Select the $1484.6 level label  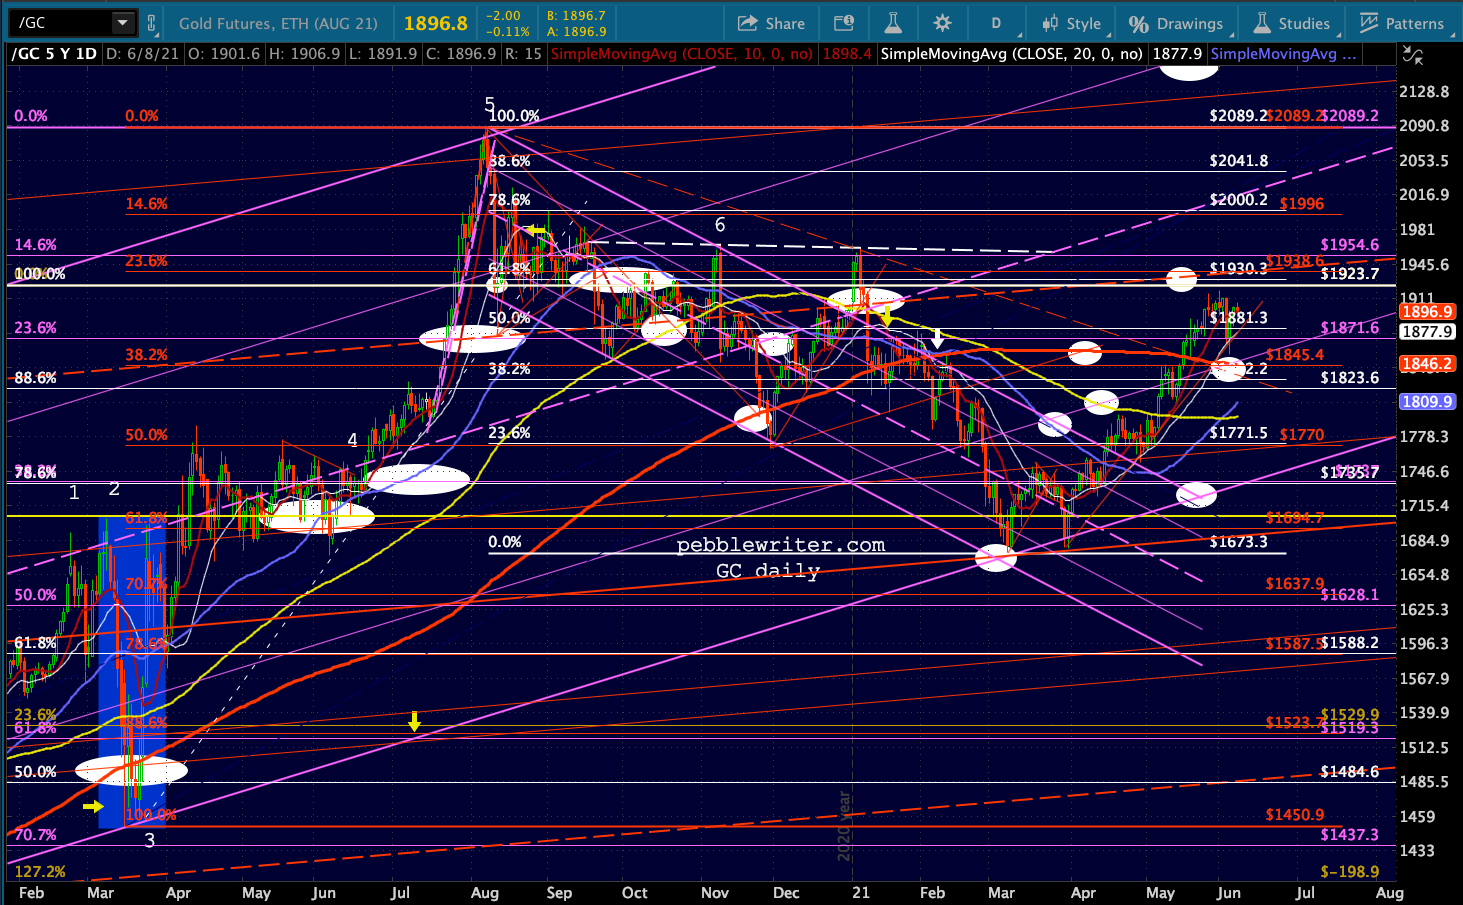click(x=1349, y=772)
